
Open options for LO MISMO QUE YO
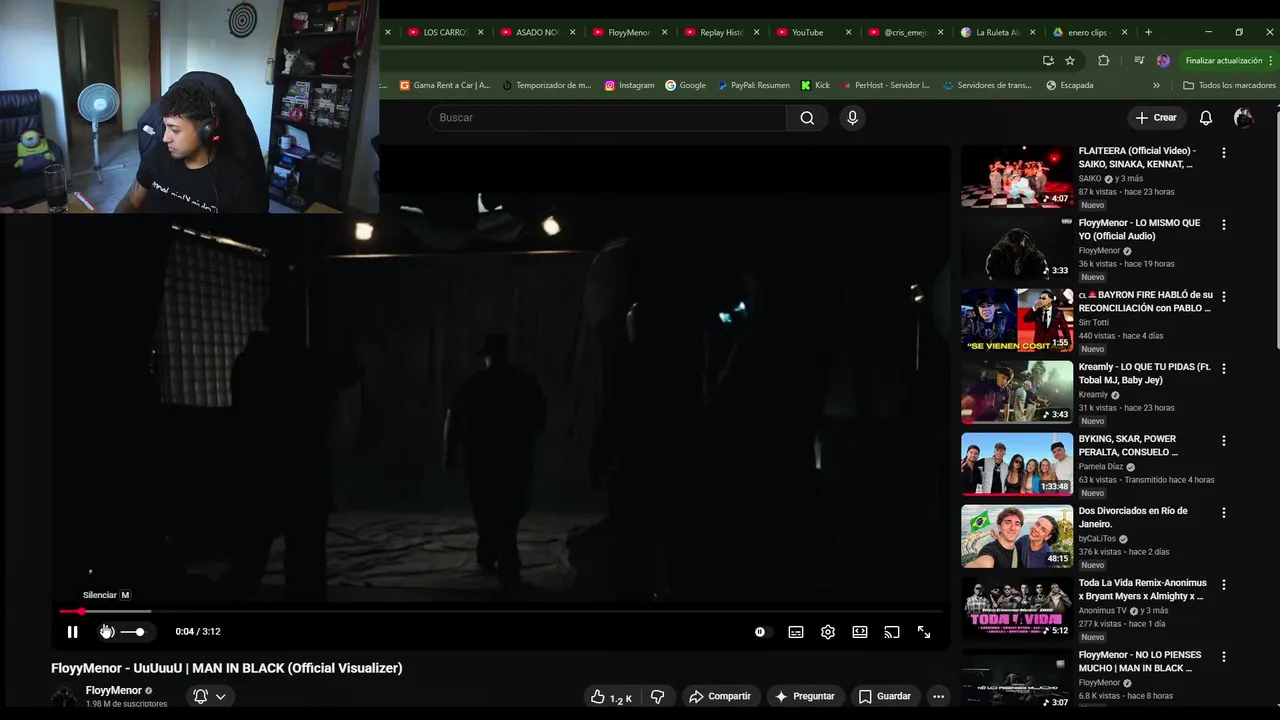(1223, 225)
